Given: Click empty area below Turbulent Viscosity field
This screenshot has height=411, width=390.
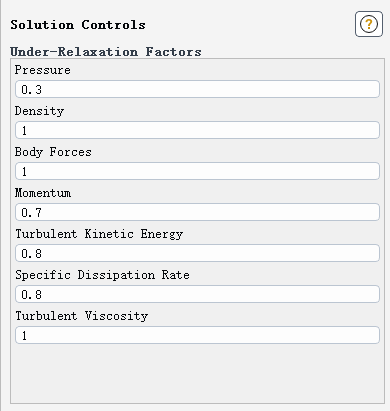Looking at the screenshot, I should point(197,373).
